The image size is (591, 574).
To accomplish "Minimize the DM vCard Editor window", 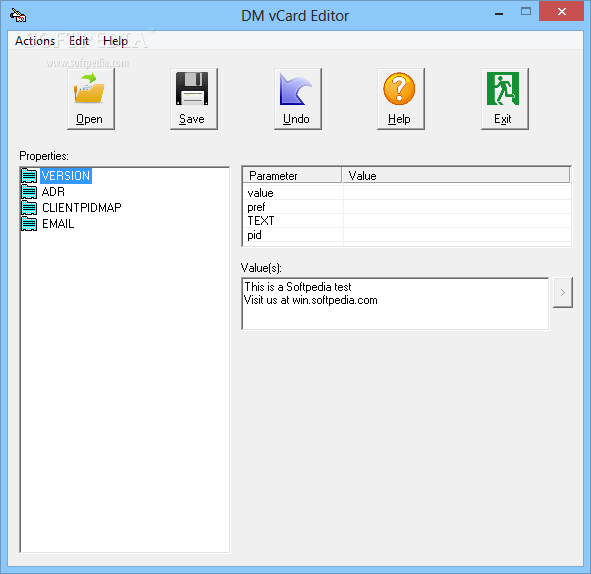I will [x=499, y=13].
